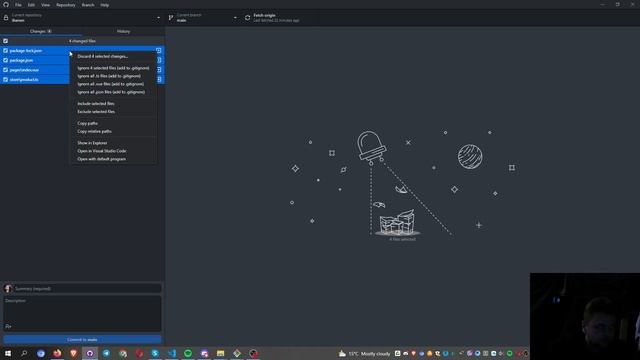Click the Fetch origin sync icon
640x360 pixels.
tap(247, 18)
